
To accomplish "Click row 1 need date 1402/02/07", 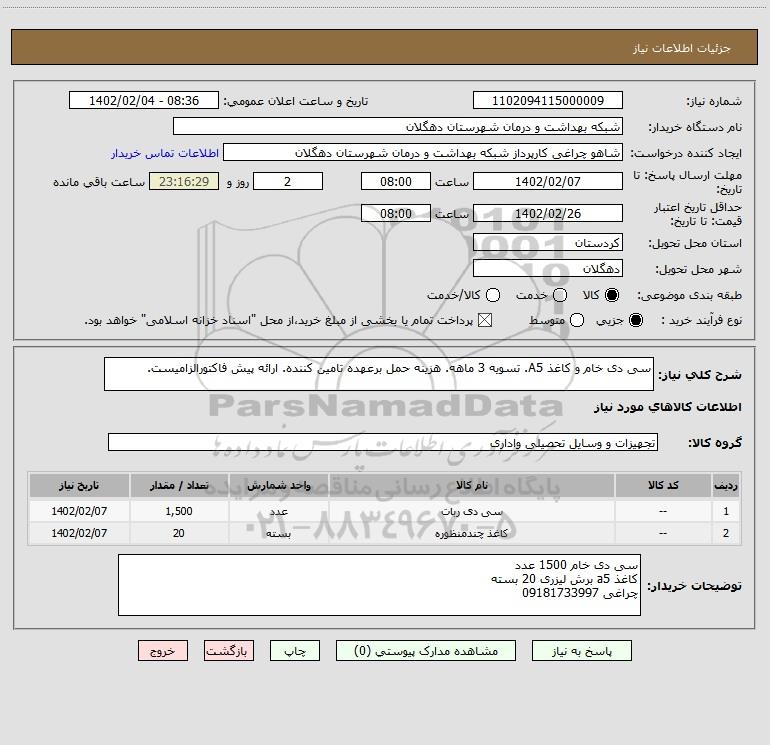I will tap(79, 511).
